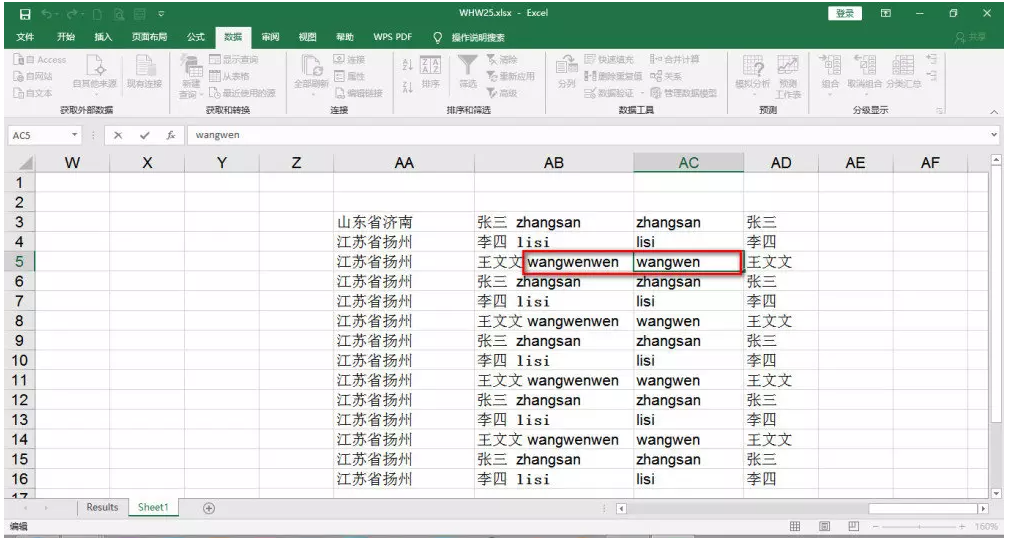Click Text to Columns (分列)
The height and width of the screenshot is (538, 1014).
point(566,72)
